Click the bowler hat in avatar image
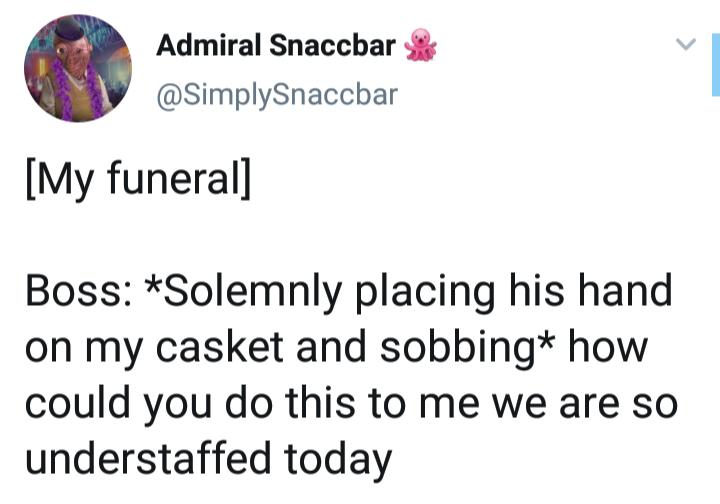Image resolution: width=720 pixels, height=504 pixels. 70,28
